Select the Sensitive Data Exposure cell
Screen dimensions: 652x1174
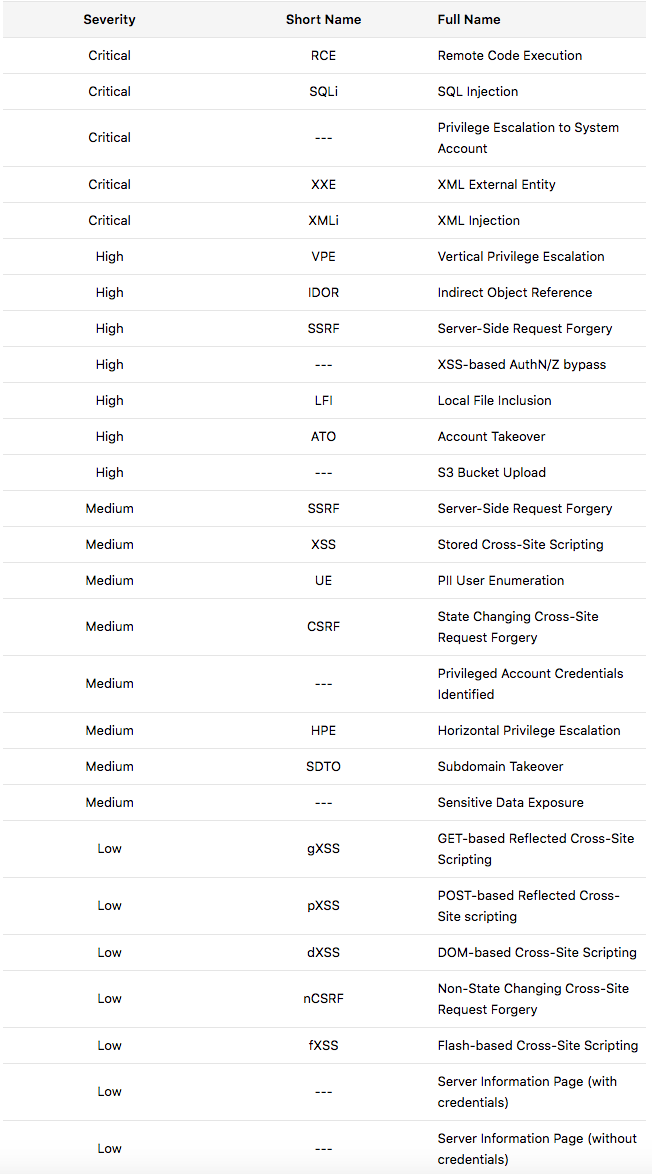(x=510, y=802)
